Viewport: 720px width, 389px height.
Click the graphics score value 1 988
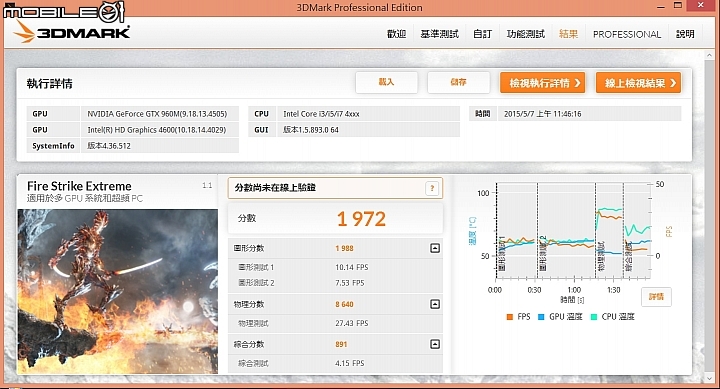tap(344, 248)
